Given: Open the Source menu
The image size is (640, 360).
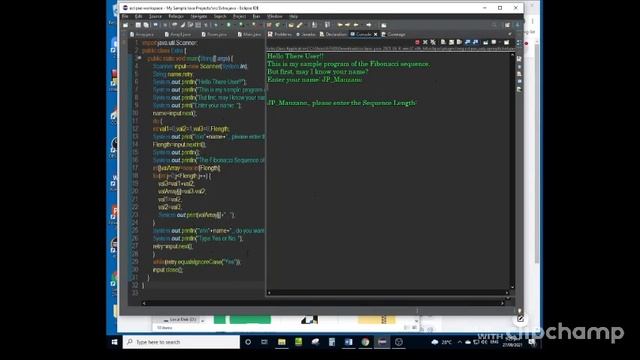Looking at the screenshot, I should coord(155,16).
